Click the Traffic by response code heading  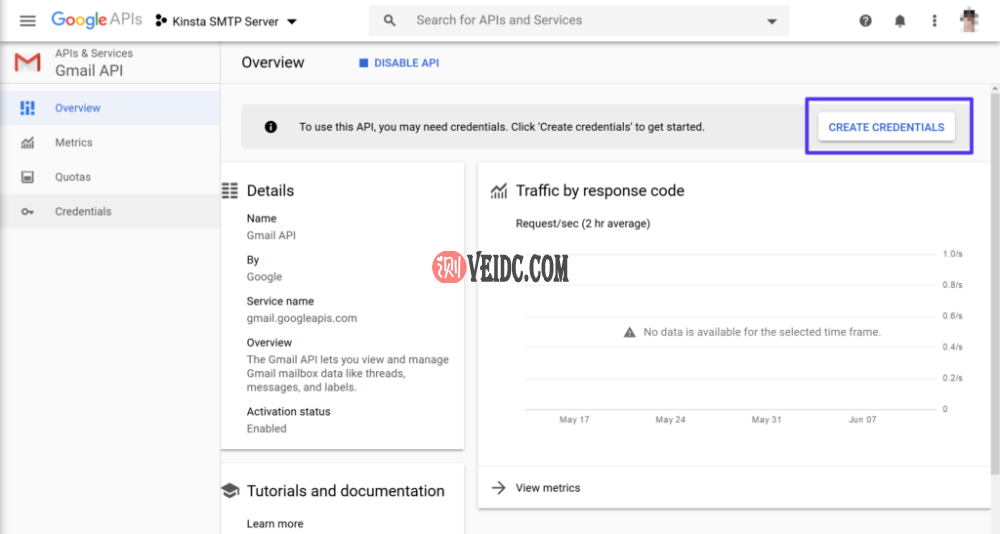tap(600, 190)
